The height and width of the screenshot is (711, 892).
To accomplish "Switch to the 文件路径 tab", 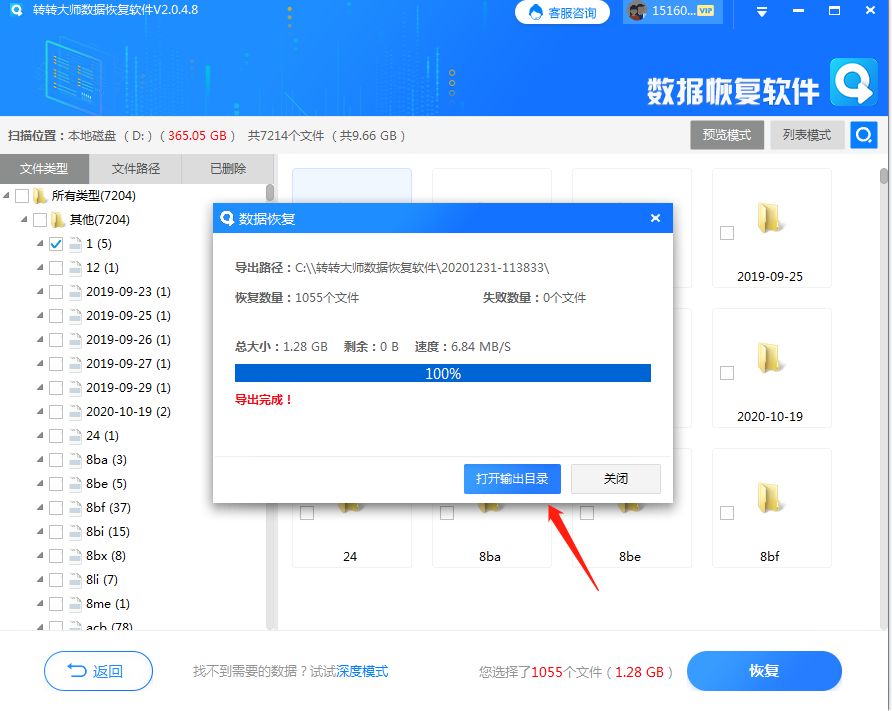I will (135, 168).
